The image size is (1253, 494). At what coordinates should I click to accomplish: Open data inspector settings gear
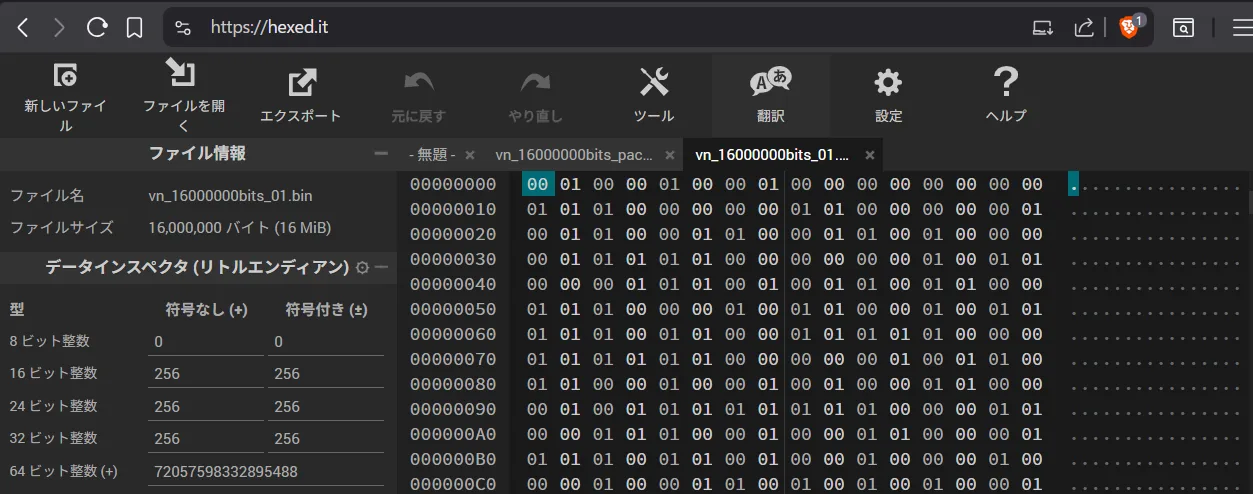(362, 268)
